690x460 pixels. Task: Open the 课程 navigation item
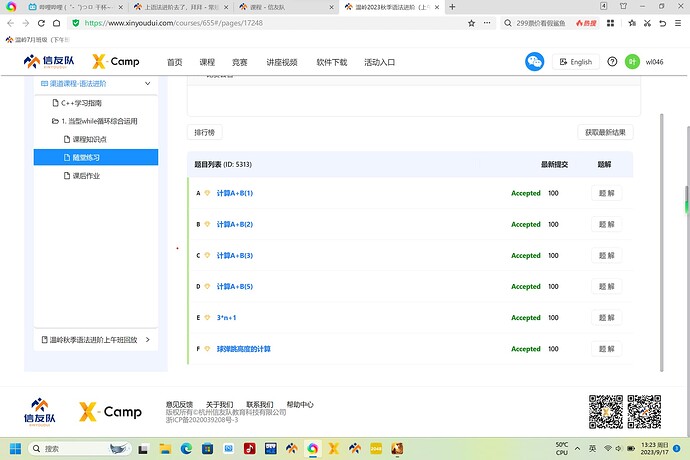tap(207, 62)
